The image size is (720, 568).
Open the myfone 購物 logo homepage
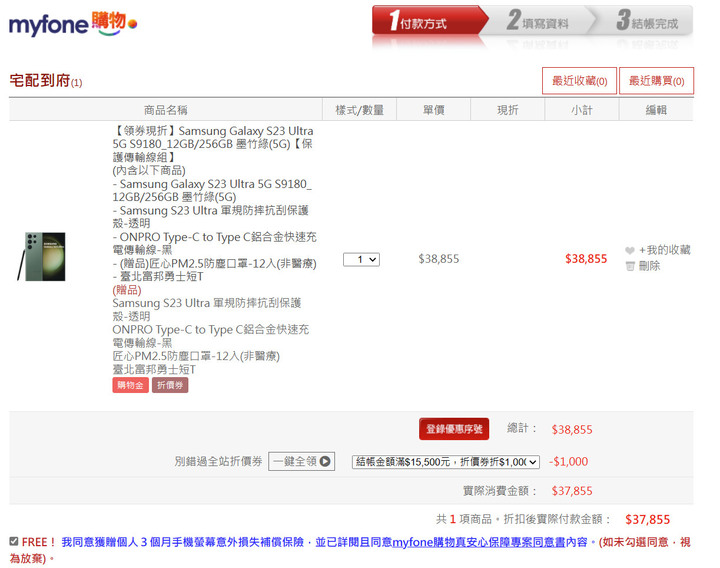[x=73, y=24]
